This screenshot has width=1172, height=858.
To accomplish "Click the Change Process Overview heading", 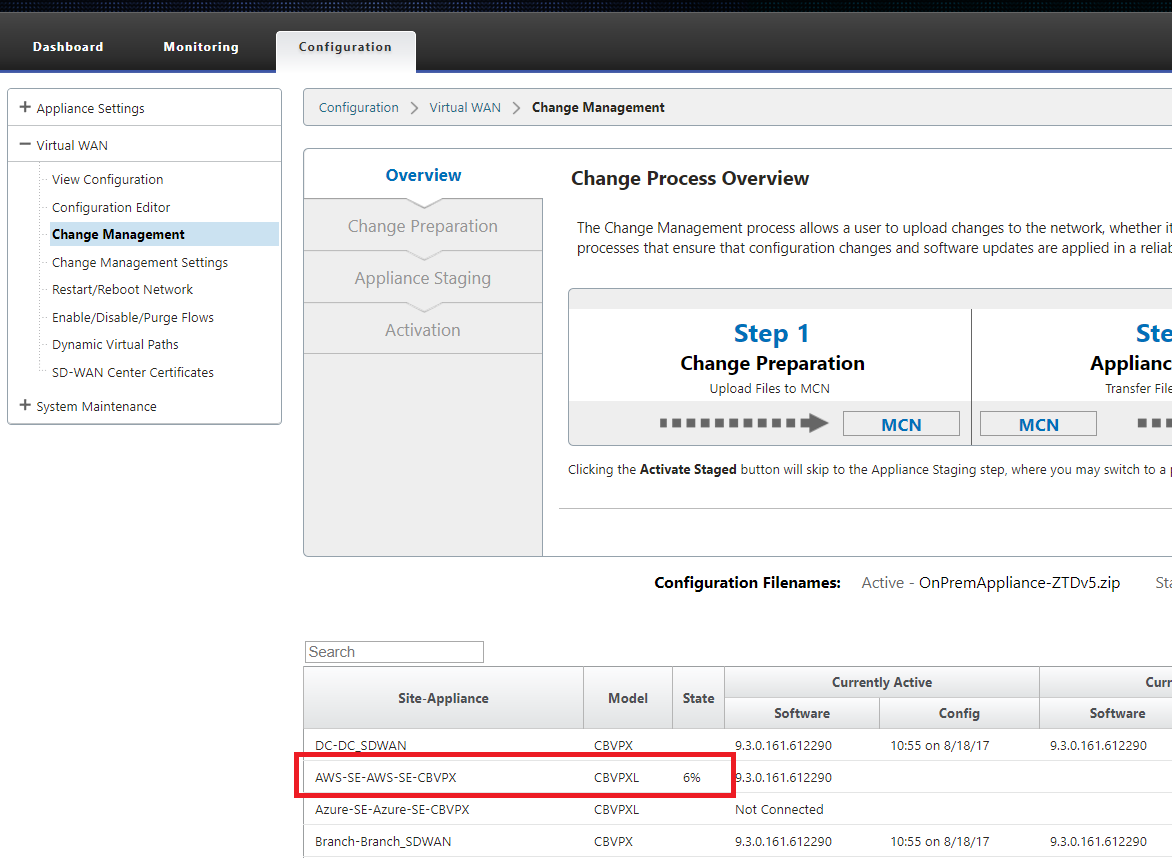I will [690, 178].
